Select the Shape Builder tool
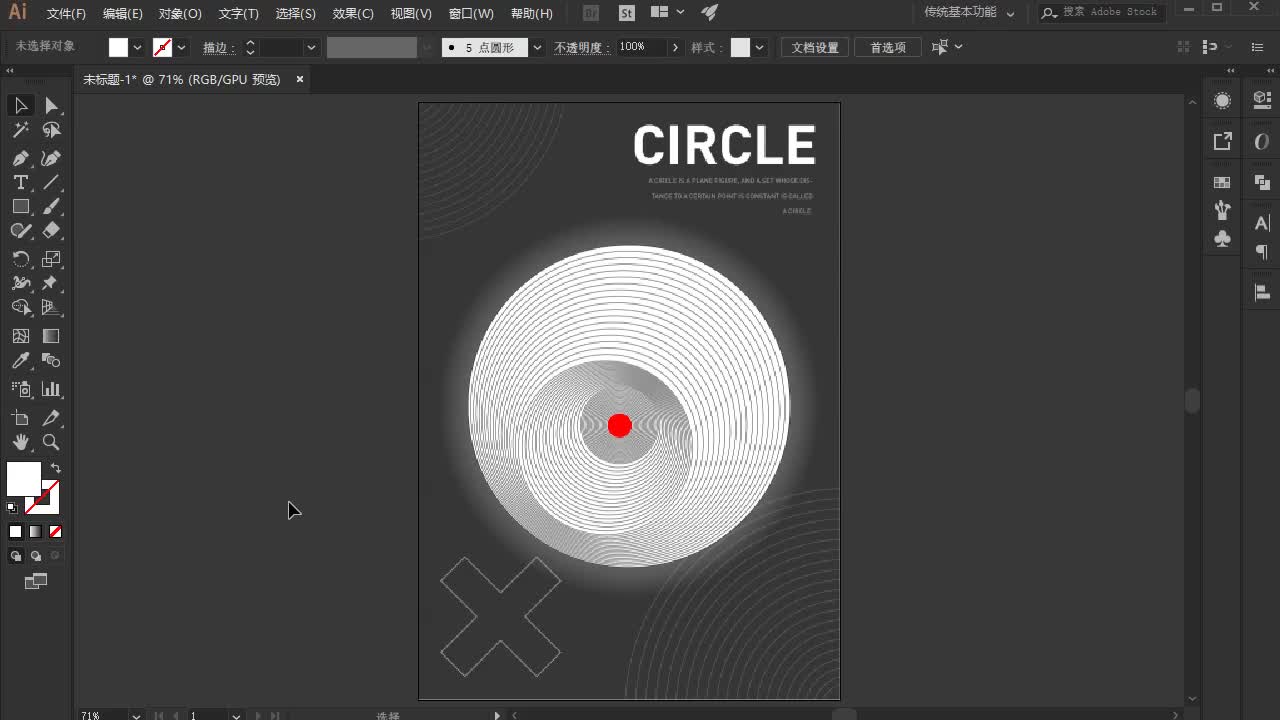Screen dimensions: 1280x720 click(x=20, y=307)
